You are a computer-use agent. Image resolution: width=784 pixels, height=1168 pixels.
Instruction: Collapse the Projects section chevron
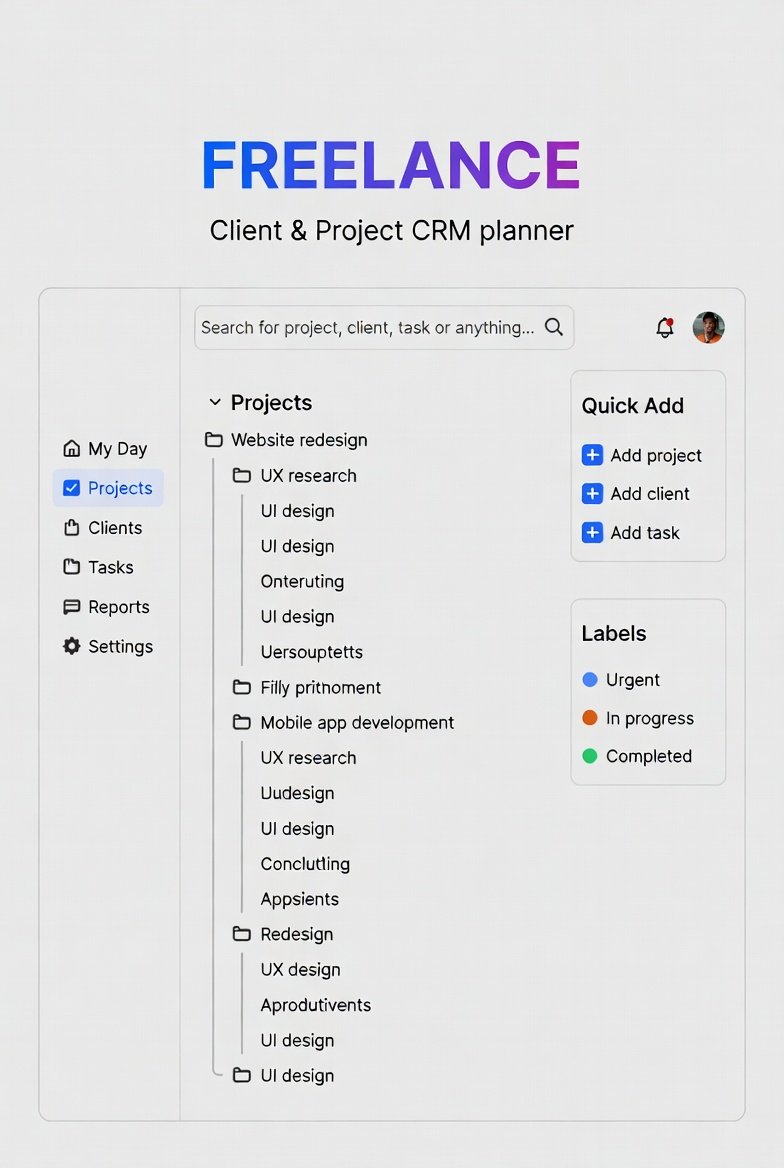click(x=214, y=402)
